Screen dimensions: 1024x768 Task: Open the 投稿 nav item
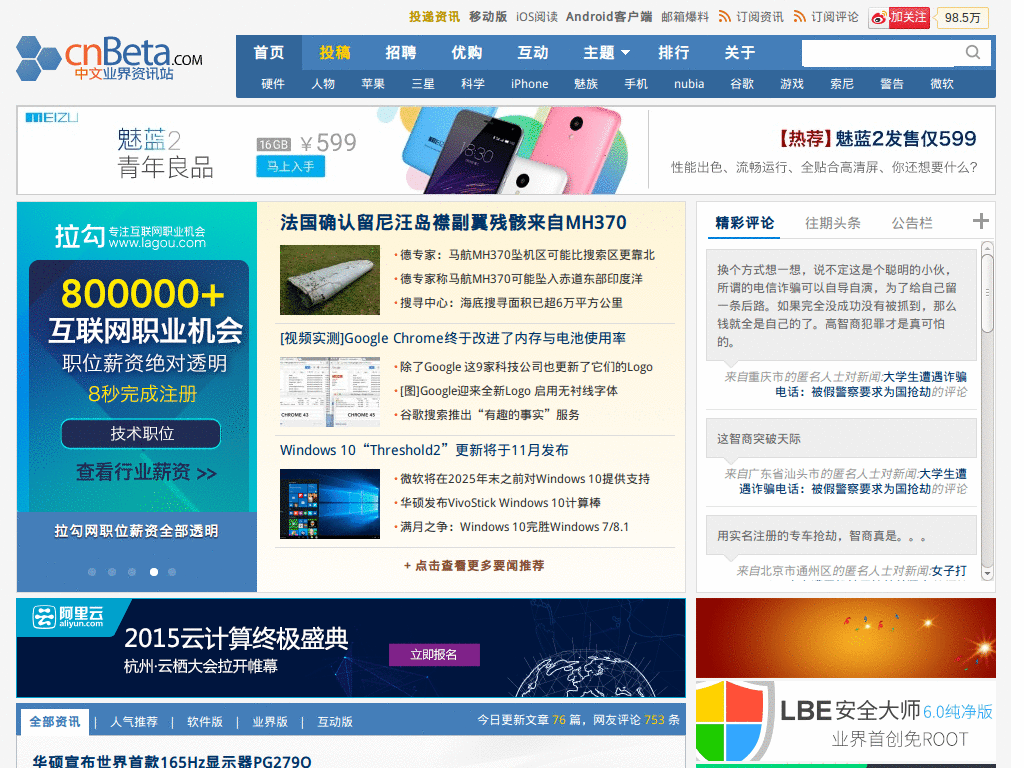click(x=335, y=52)
